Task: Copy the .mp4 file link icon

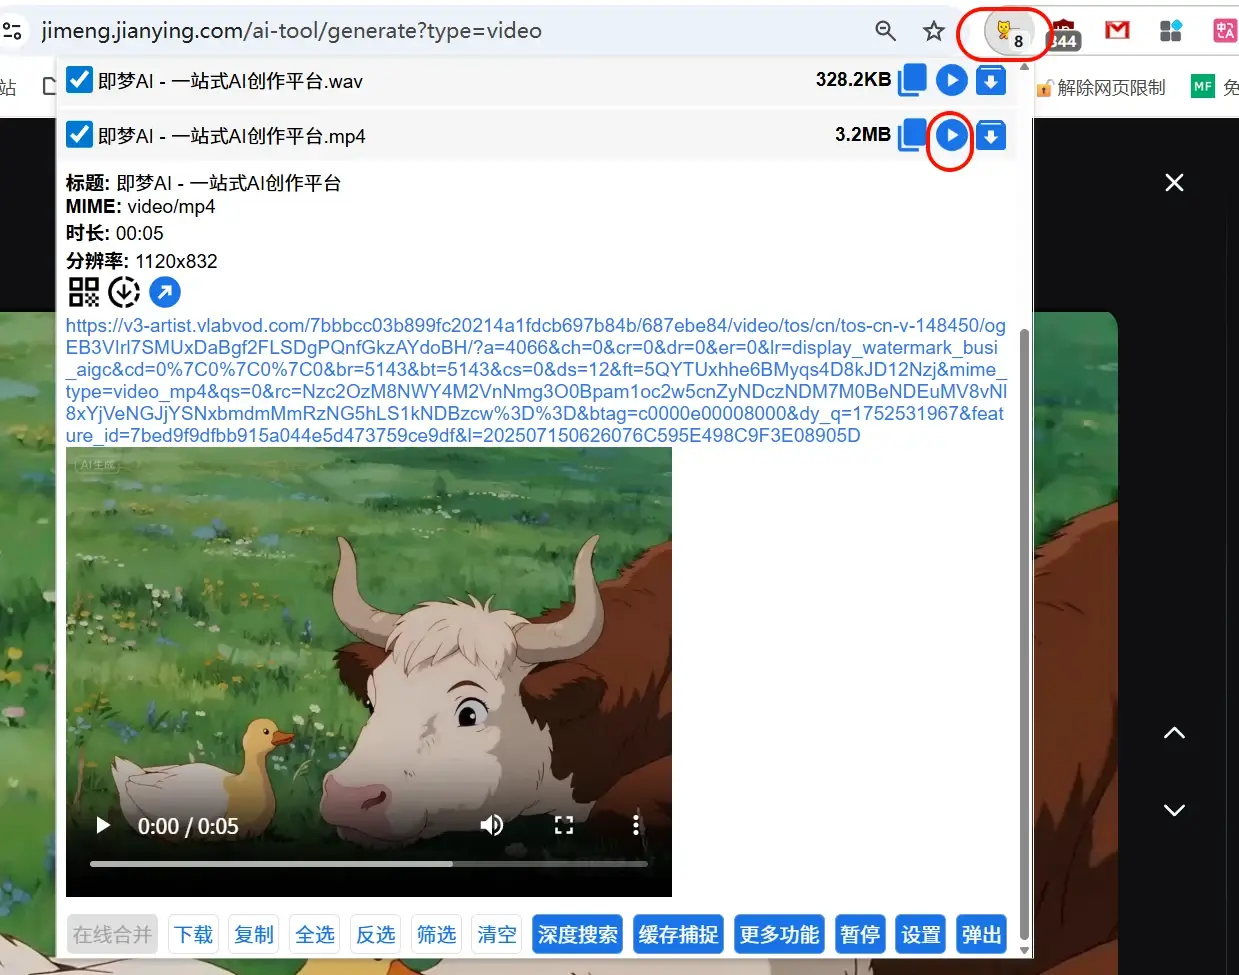Action: click(912, 135)
